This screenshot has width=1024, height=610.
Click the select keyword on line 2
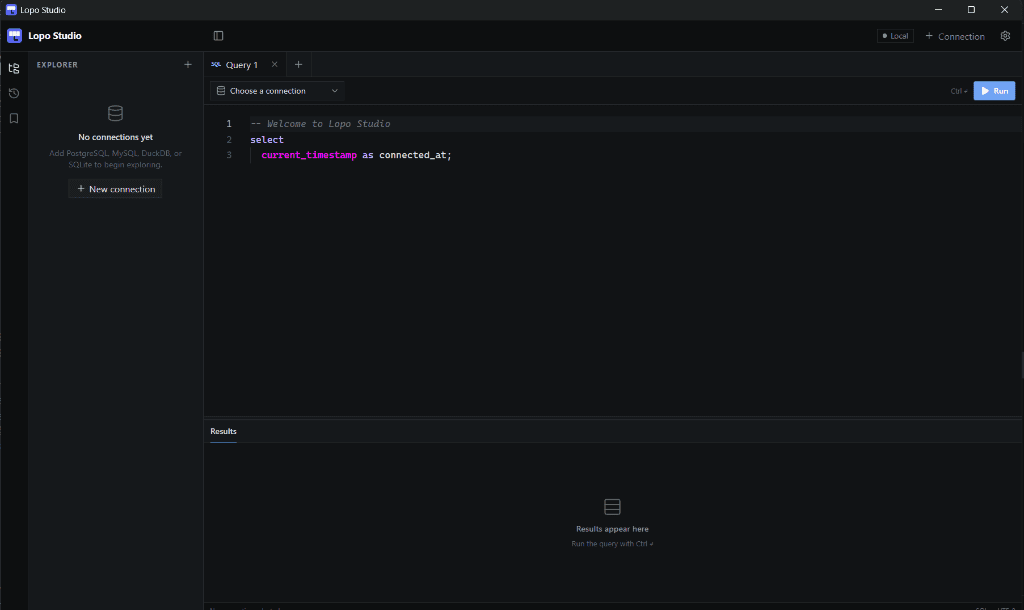pos(266,140)
